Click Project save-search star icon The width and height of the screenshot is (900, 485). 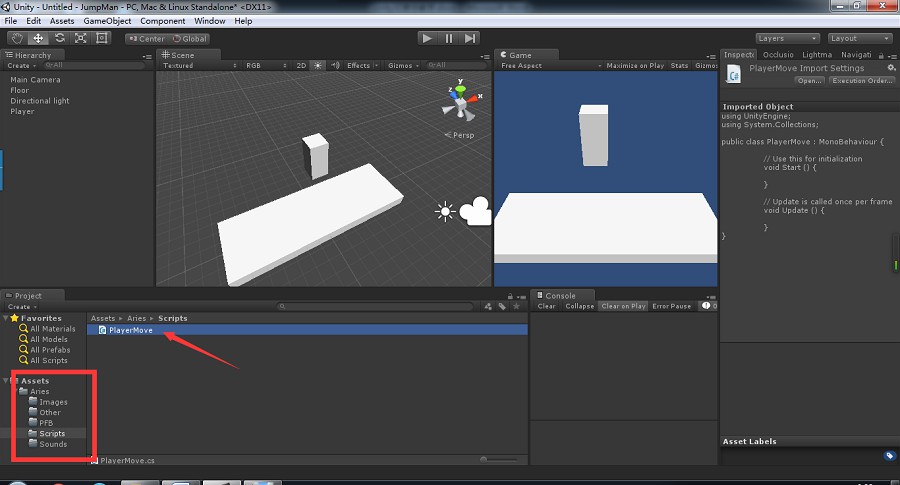coord(517,306)
